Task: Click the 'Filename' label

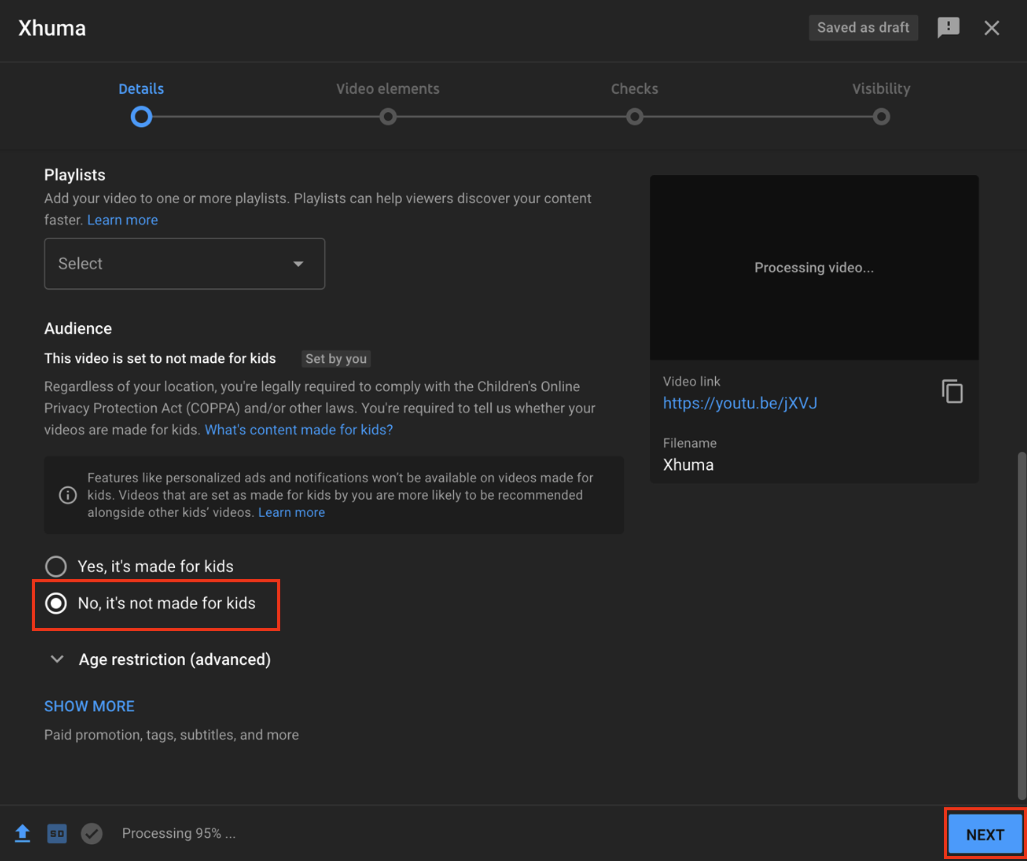Action: point(690,443)
